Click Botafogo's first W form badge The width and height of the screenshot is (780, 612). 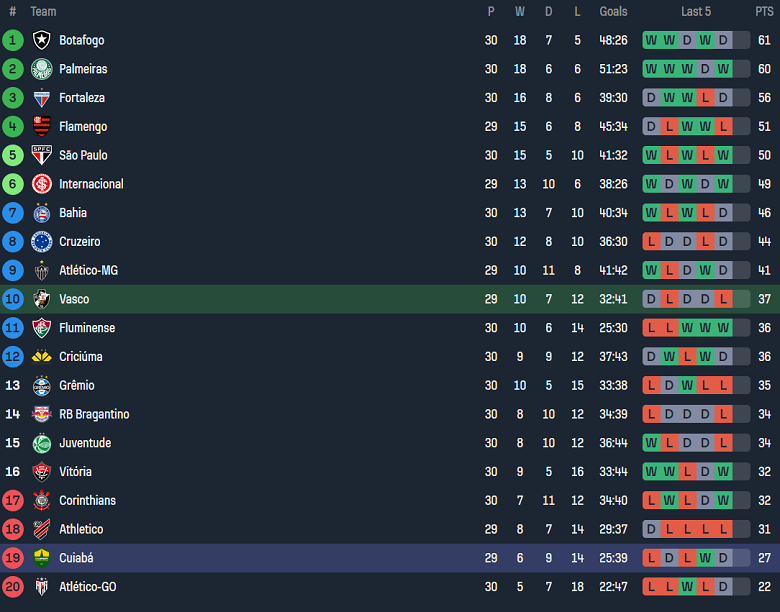tap(651, 40)
